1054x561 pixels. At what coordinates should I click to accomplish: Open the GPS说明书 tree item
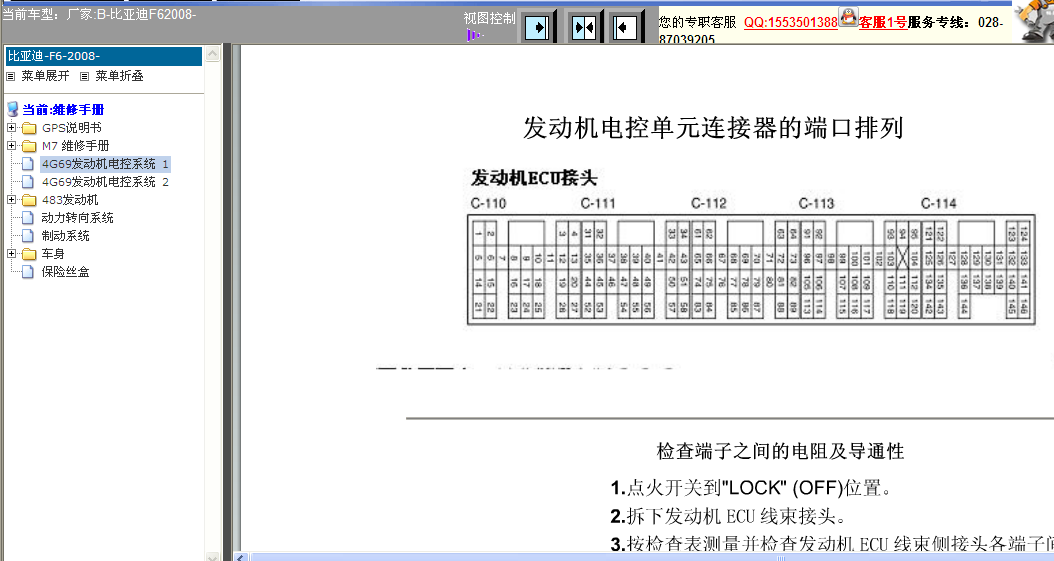click(x=71, y=128)
